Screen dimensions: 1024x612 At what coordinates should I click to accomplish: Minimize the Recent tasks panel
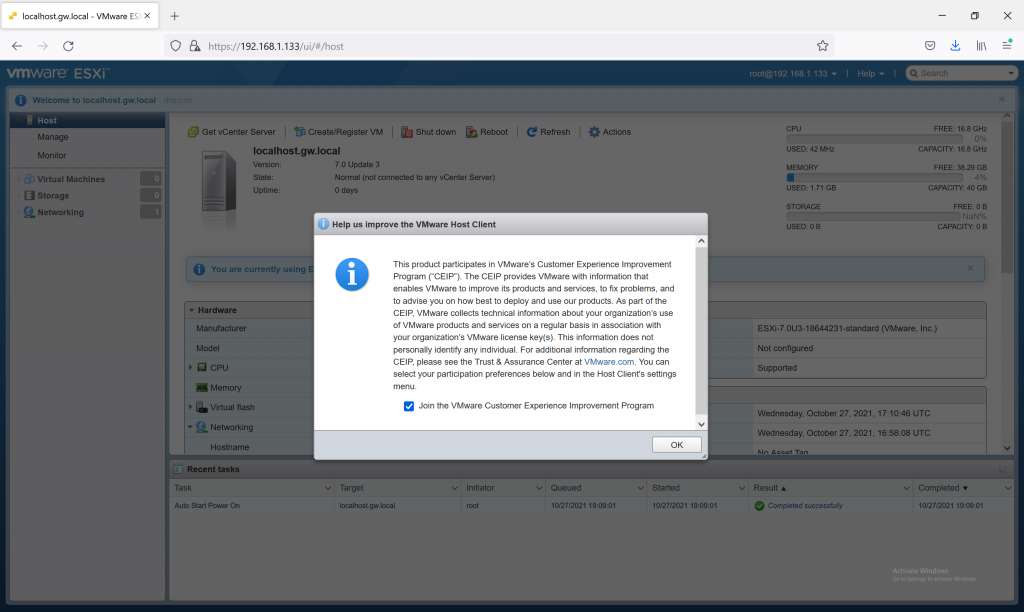[1002, 469]
